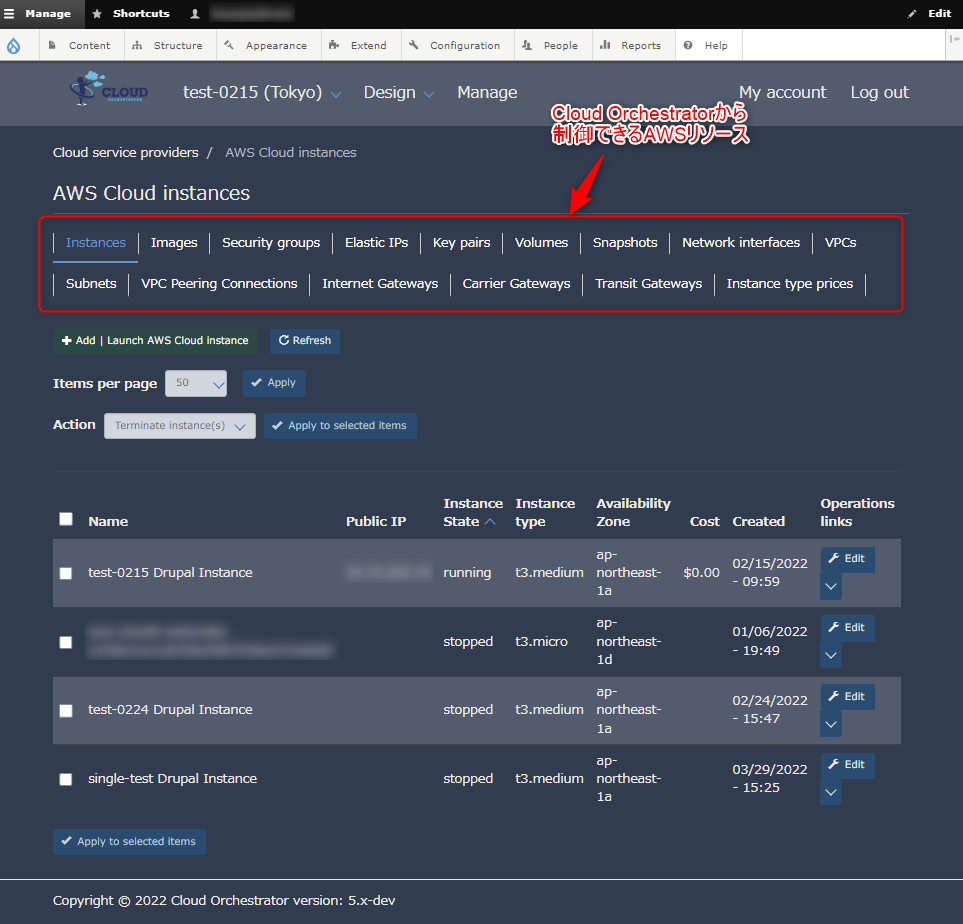Viewport: 963px width, 924px height.
Task: Open the Reports admin menu
Action: tap(631, 45)
